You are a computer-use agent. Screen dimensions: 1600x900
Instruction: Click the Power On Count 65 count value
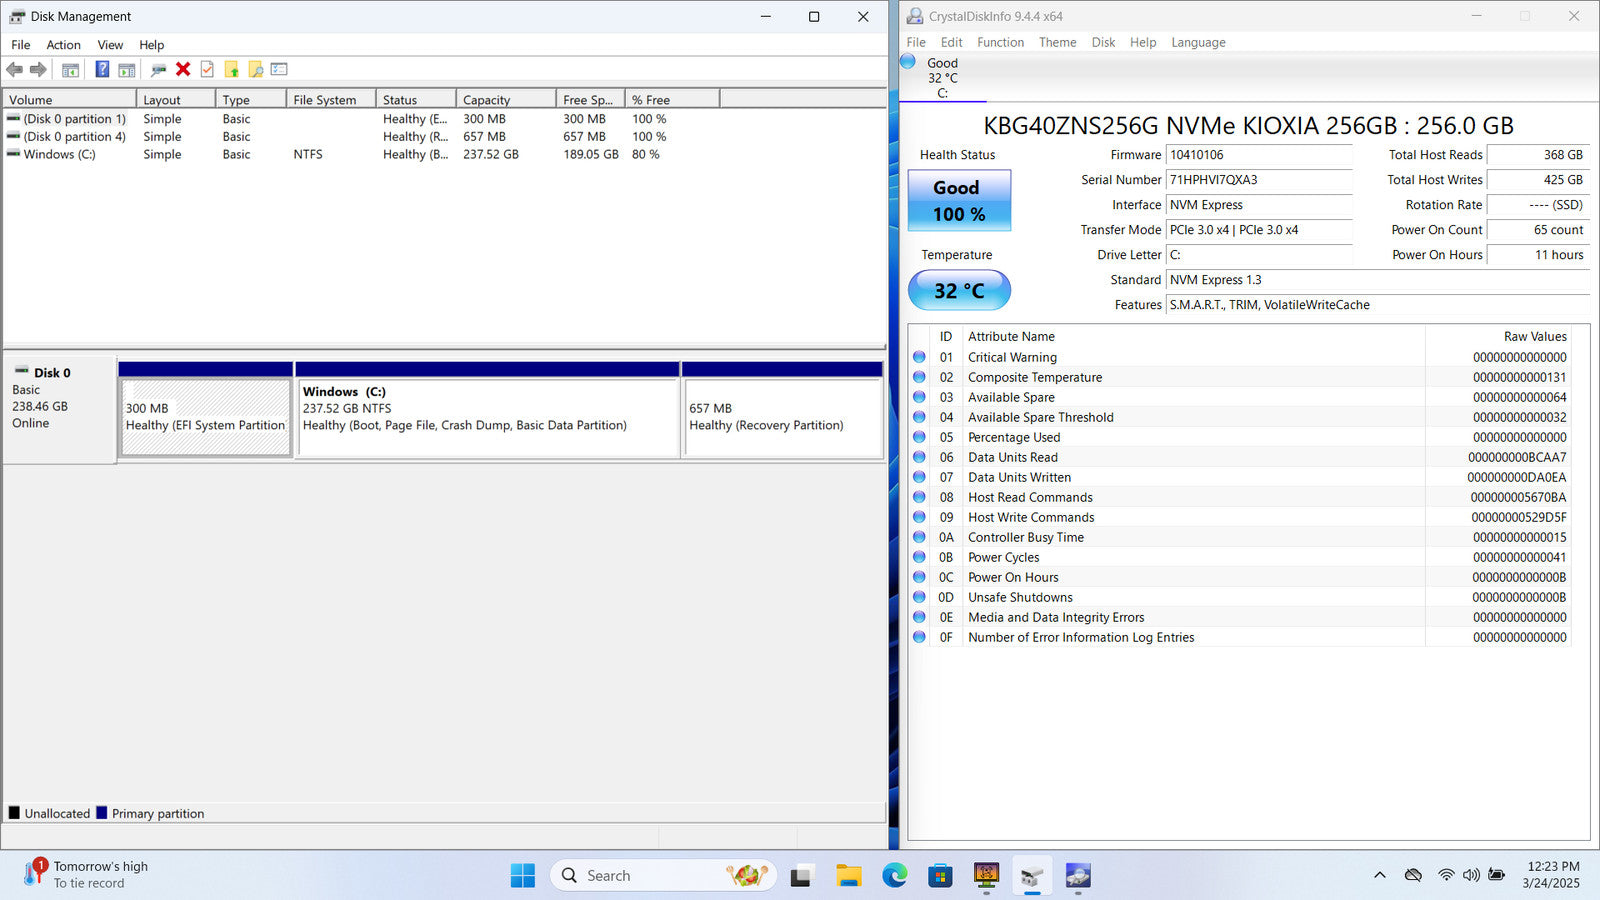click(x=1538, y=230)
